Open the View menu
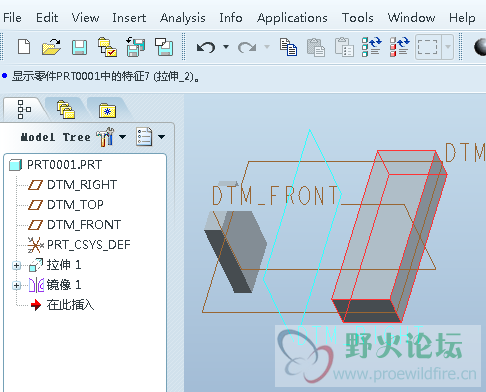This screenshot has height=392, width=486. [x=85, y=17]
